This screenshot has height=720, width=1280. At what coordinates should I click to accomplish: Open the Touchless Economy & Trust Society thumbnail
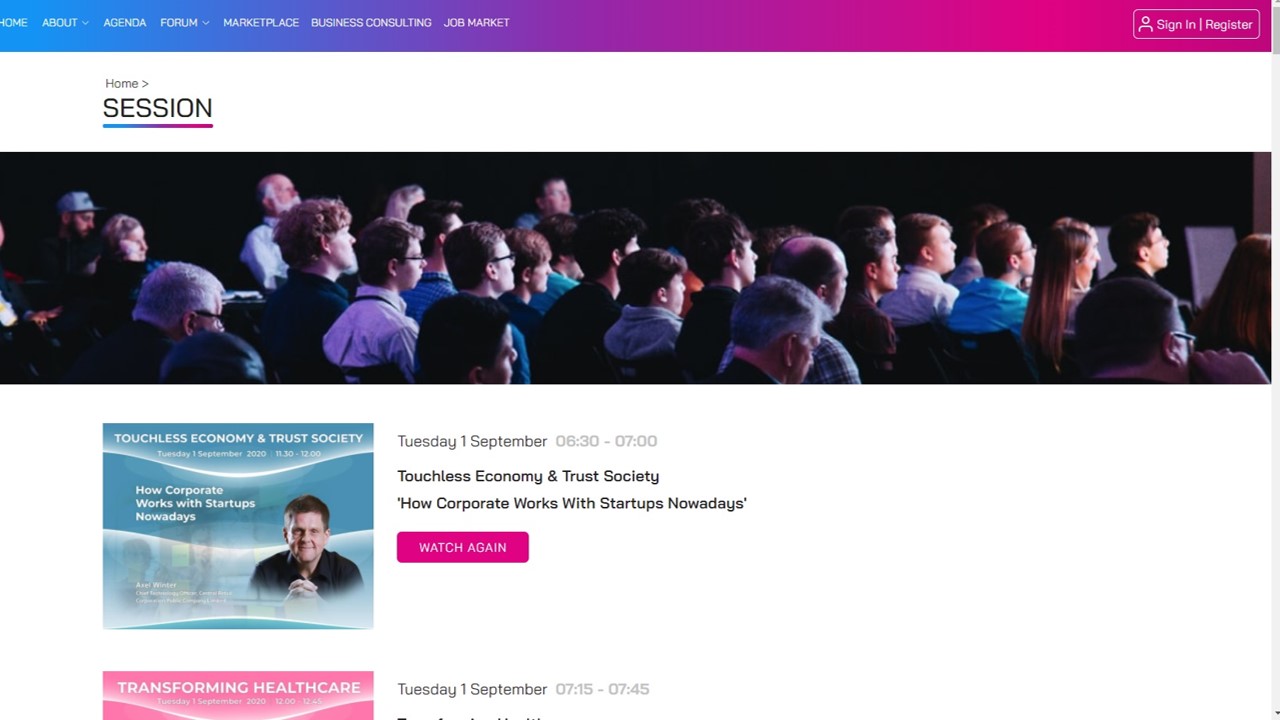(238, 526)
